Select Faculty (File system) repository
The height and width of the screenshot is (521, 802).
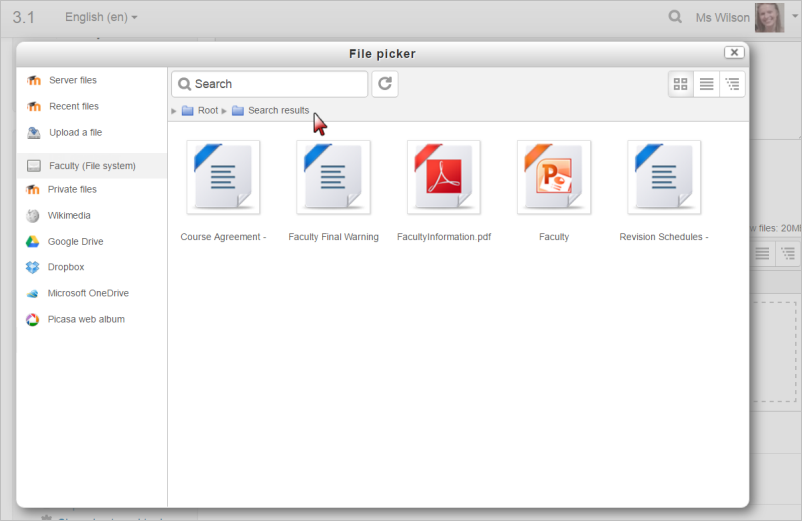91,166
